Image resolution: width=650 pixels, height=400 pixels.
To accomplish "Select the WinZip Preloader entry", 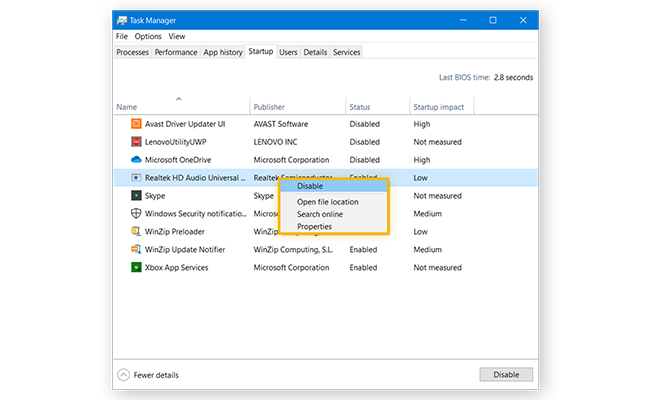I will click(175, 231).
